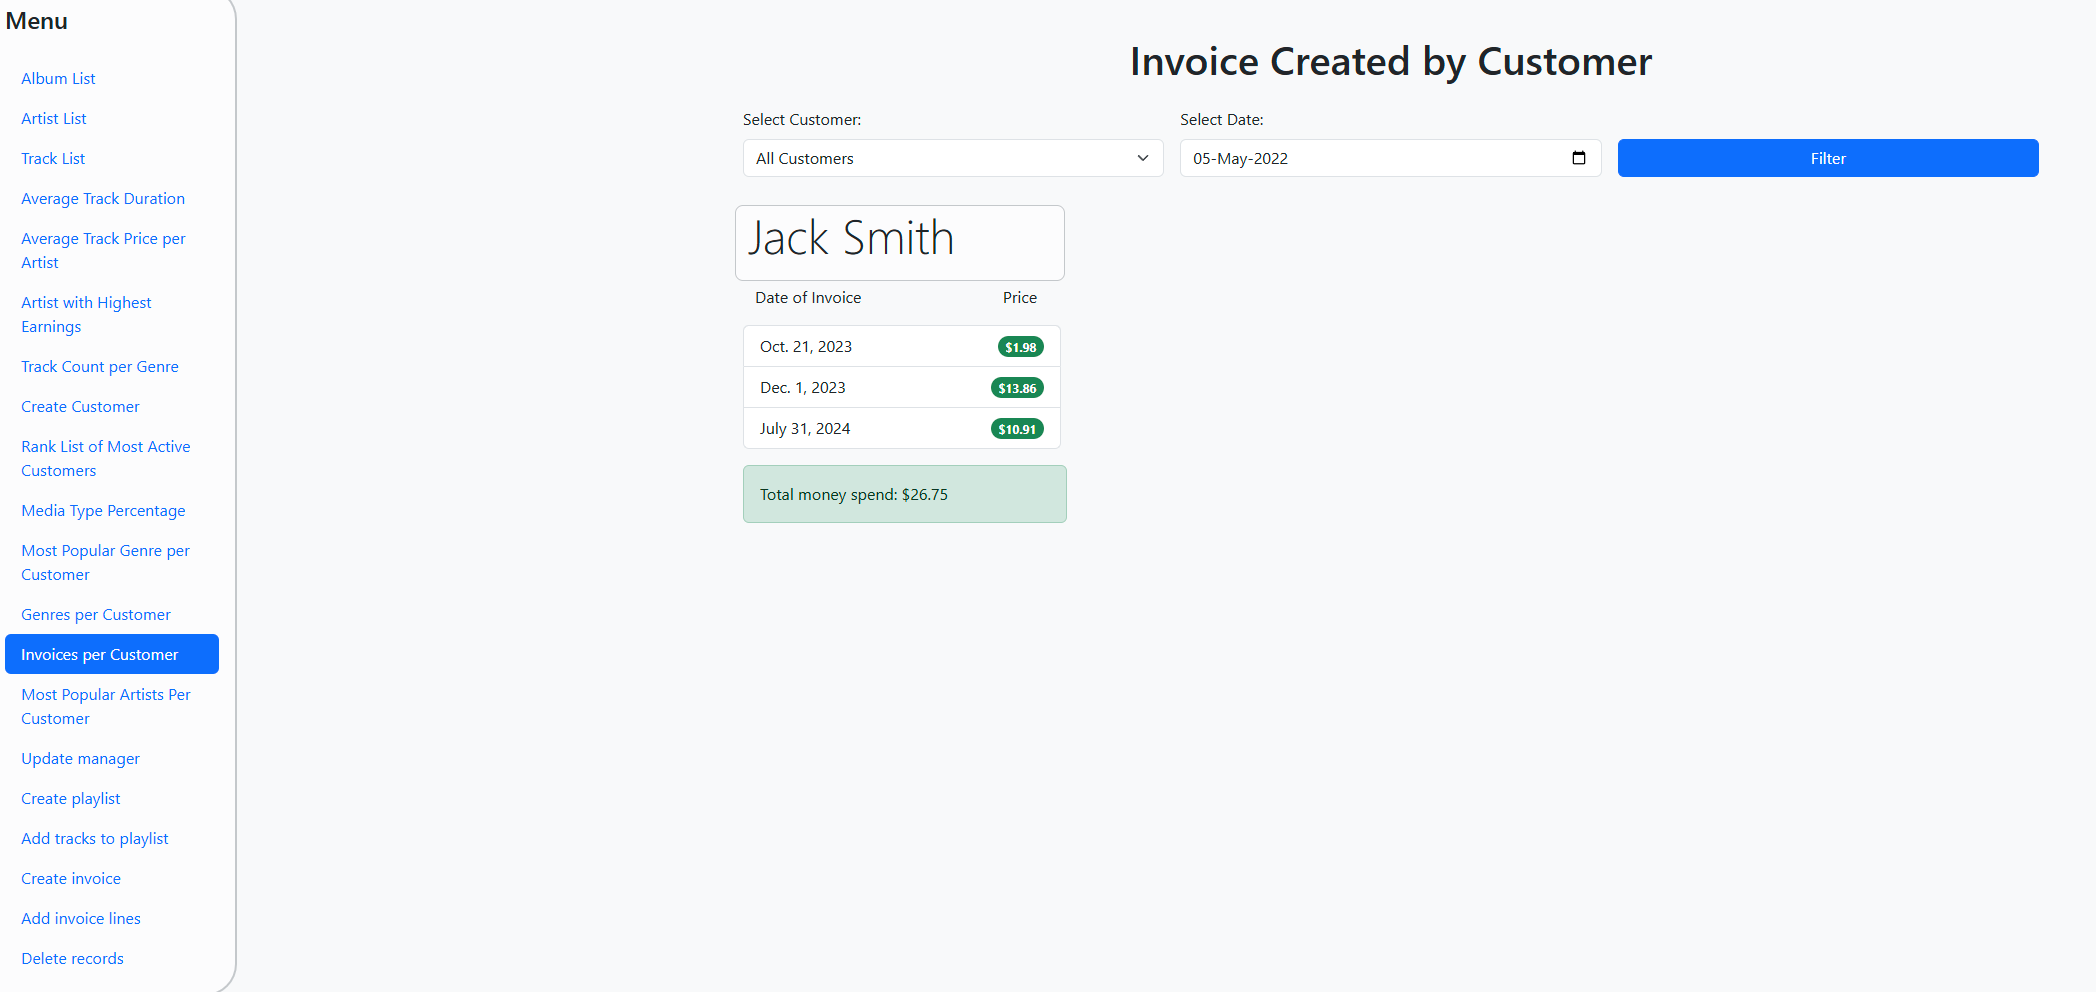Open Track List in sidebar
Viewport: 2096px width, 992px height.
coord(53,158)
